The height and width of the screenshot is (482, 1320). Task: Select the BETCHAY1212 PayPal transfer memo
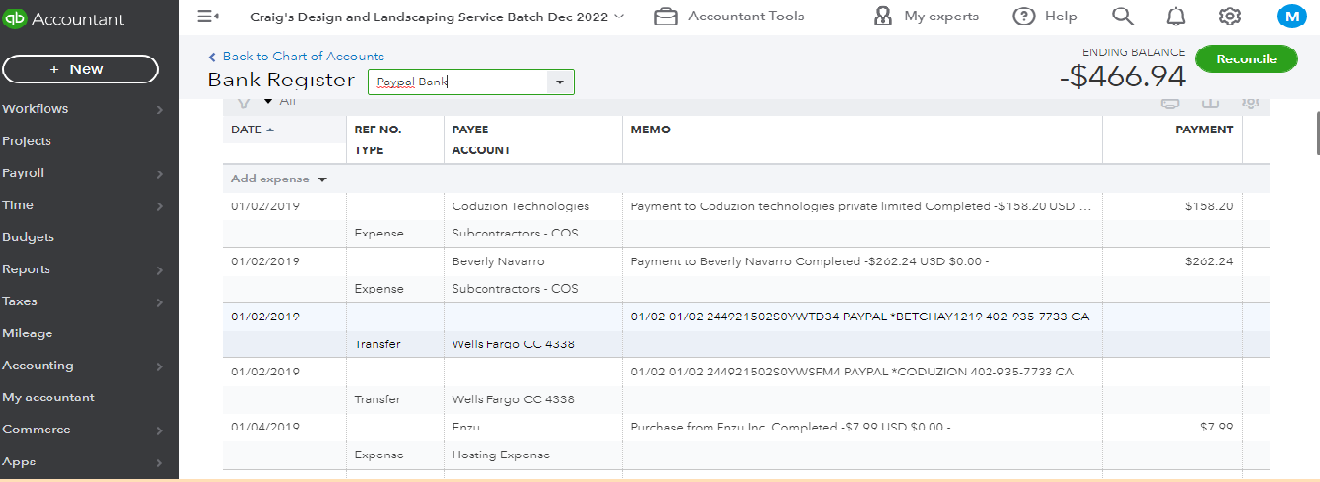click(x=860, y=317)
